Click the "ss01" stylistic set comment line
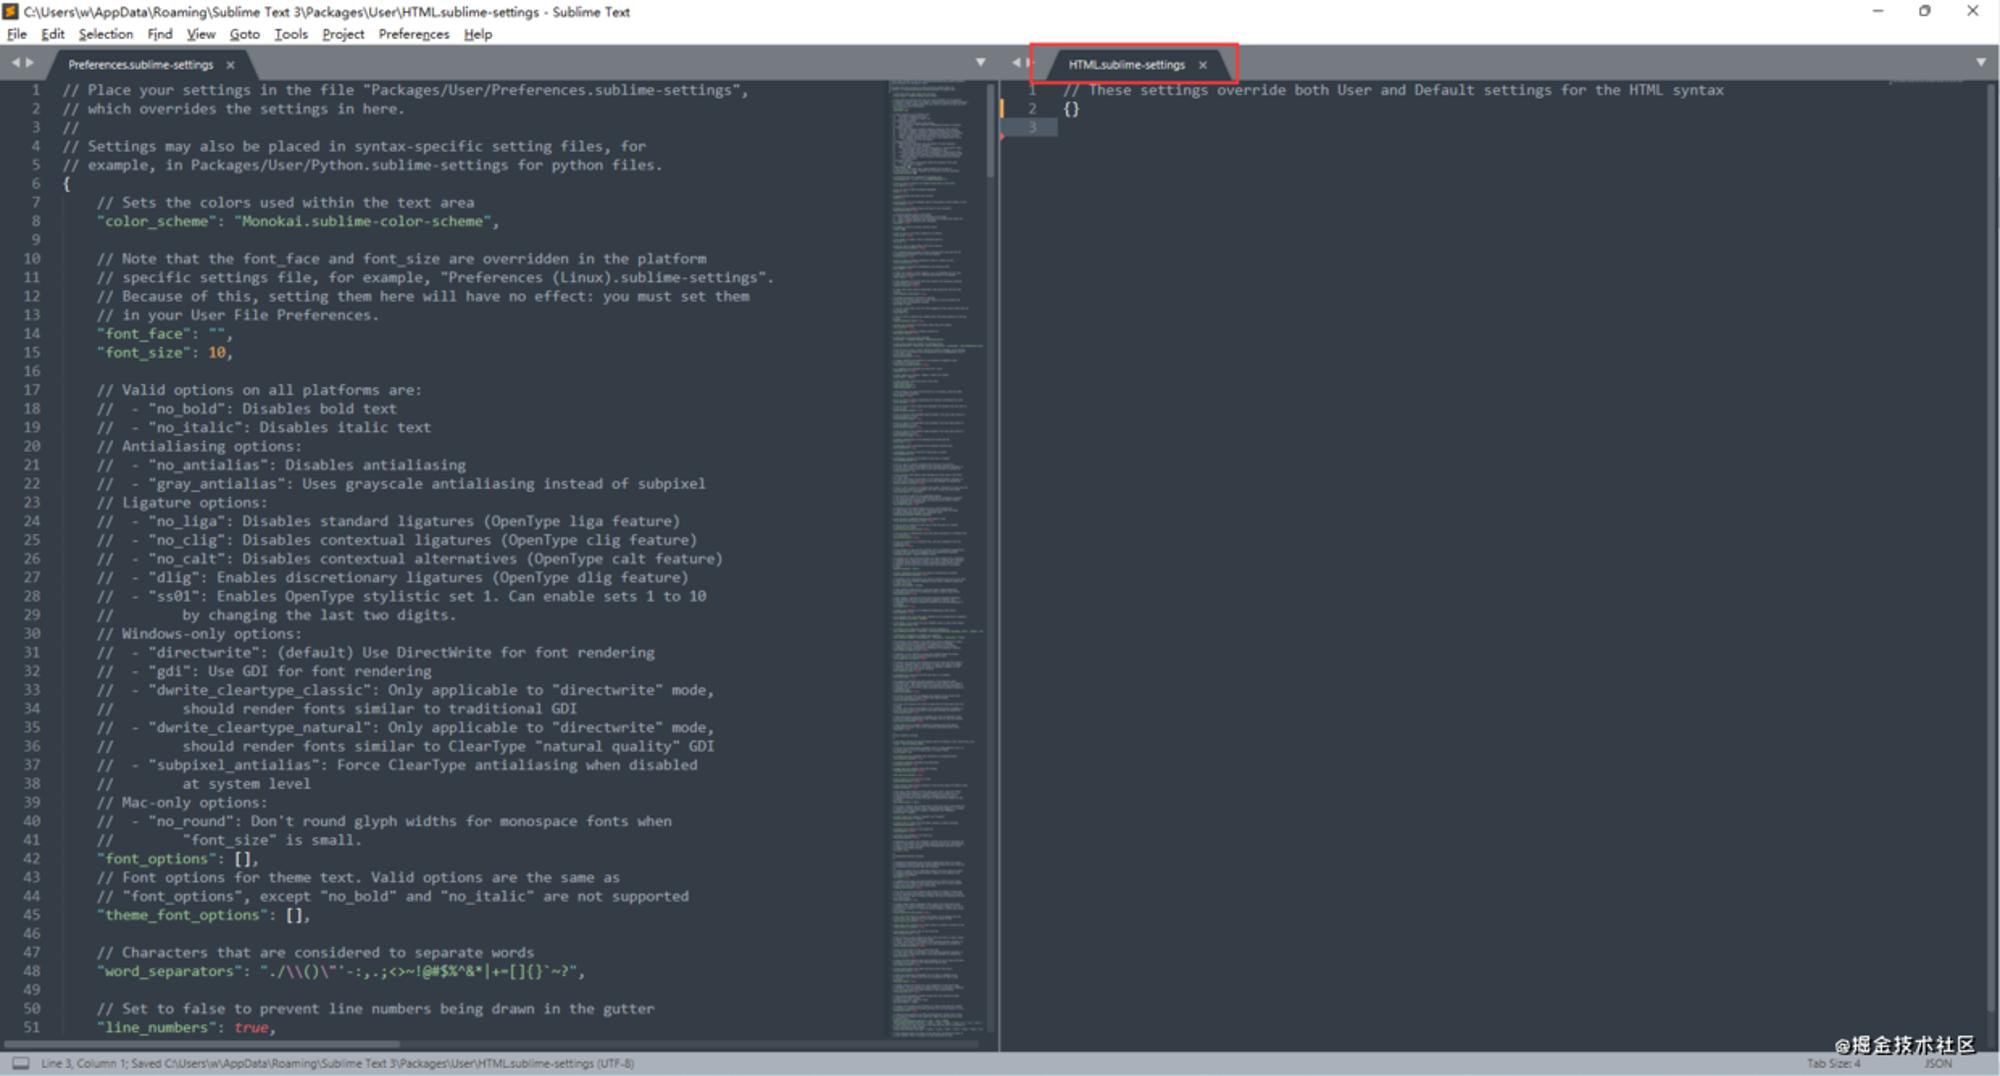2000x1076 pixels. [401, 596]
